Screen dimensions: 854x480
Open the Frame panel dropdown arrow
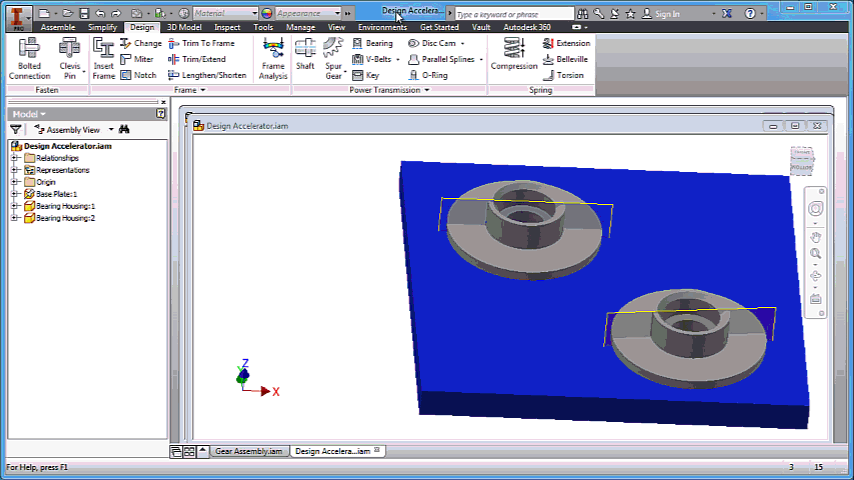[x=203, y=90]
